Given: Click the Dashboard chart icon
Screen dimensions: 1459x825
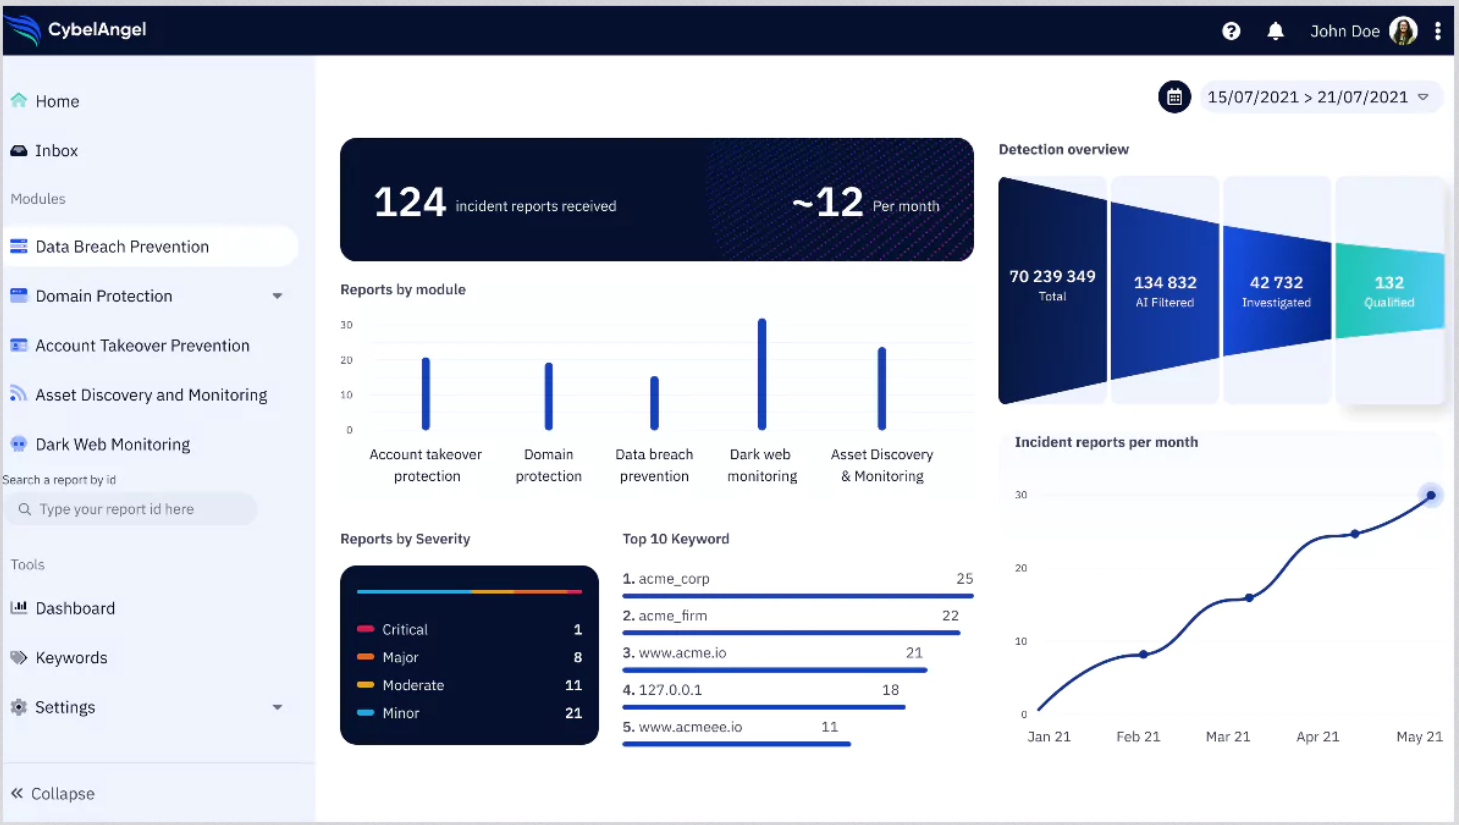Looking at the screenshot, I should (19, 607).
